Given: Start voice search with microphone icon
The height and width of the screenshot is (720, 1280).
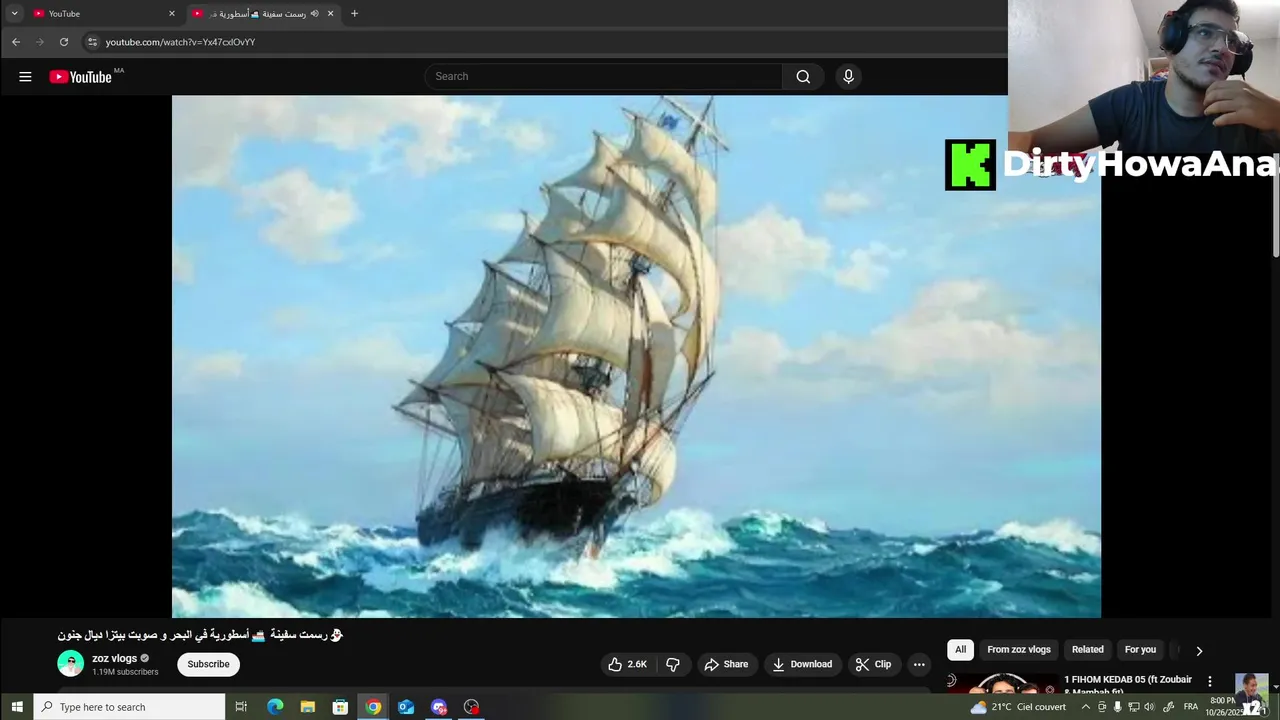Looking at the screenshot, I should click(848, 77).
